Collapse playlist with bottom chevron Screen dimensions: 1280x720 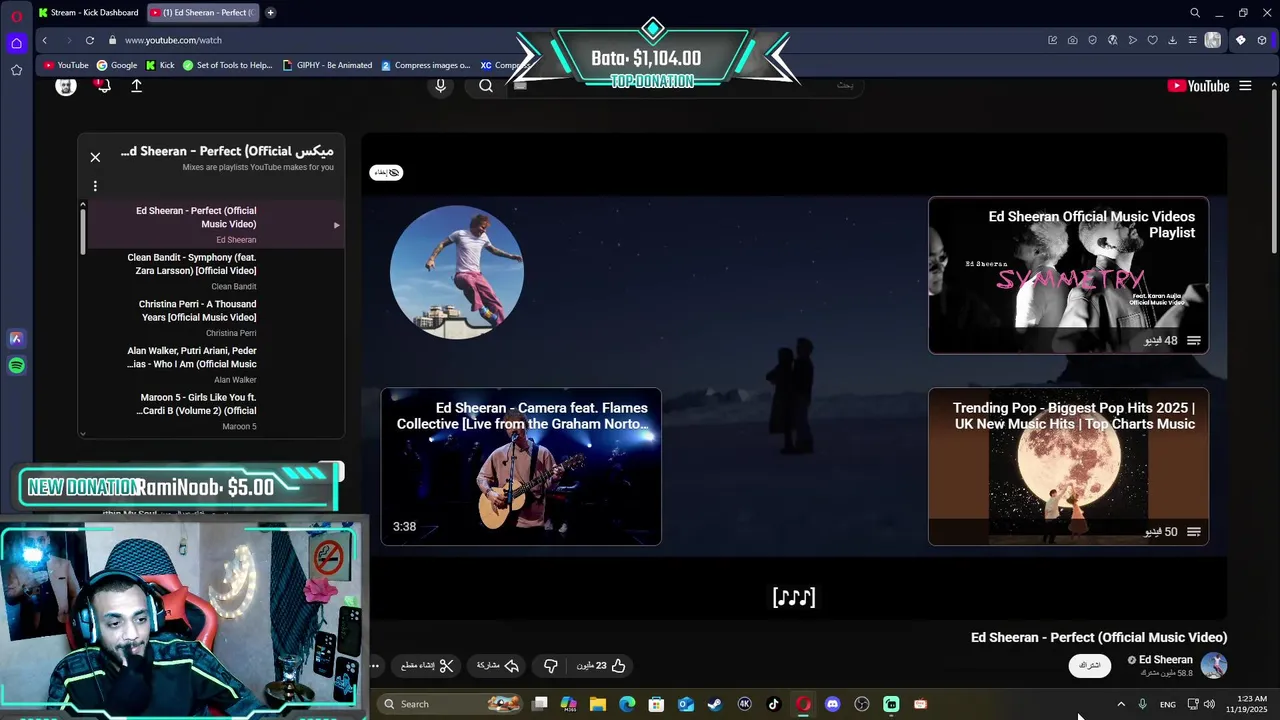tap(83, 433)
